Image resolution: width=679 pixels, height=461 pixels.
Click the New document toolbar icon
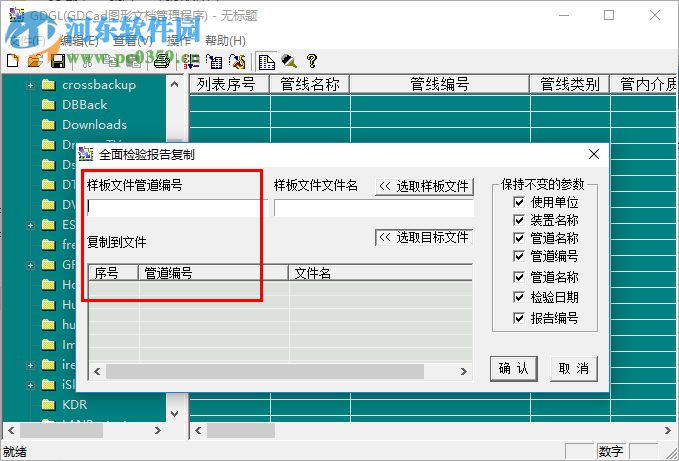coord(13,61)
